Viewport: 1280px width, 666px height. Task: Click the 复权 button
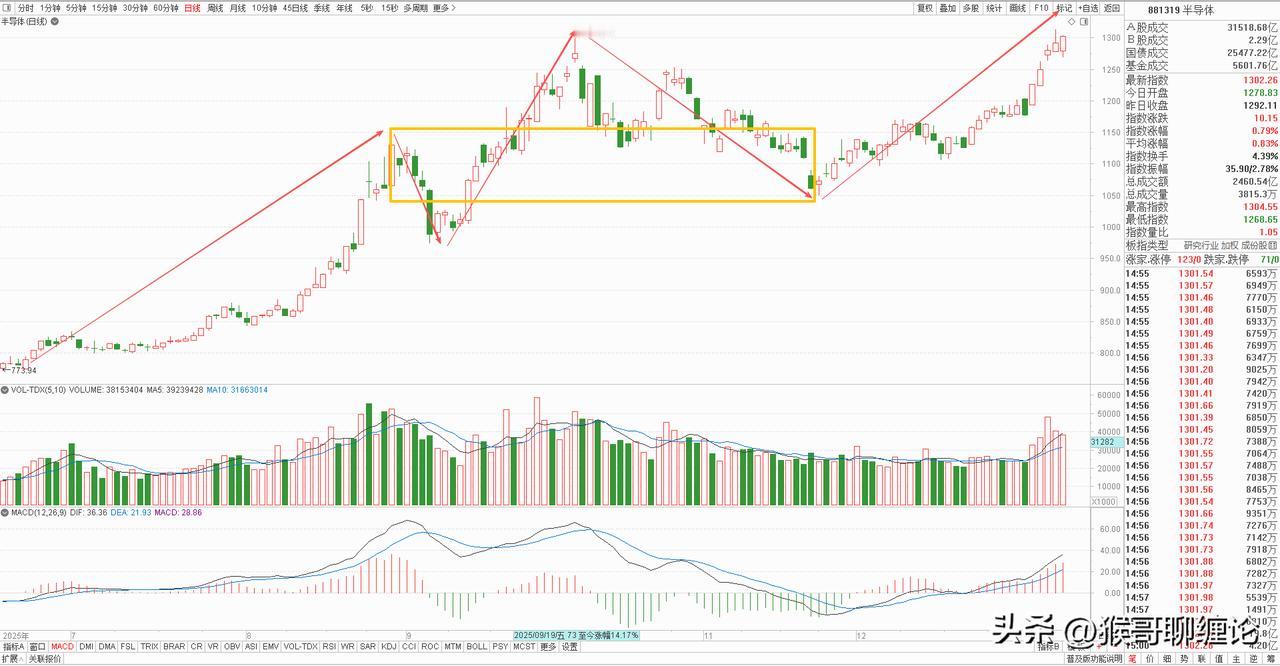point(925,8)
